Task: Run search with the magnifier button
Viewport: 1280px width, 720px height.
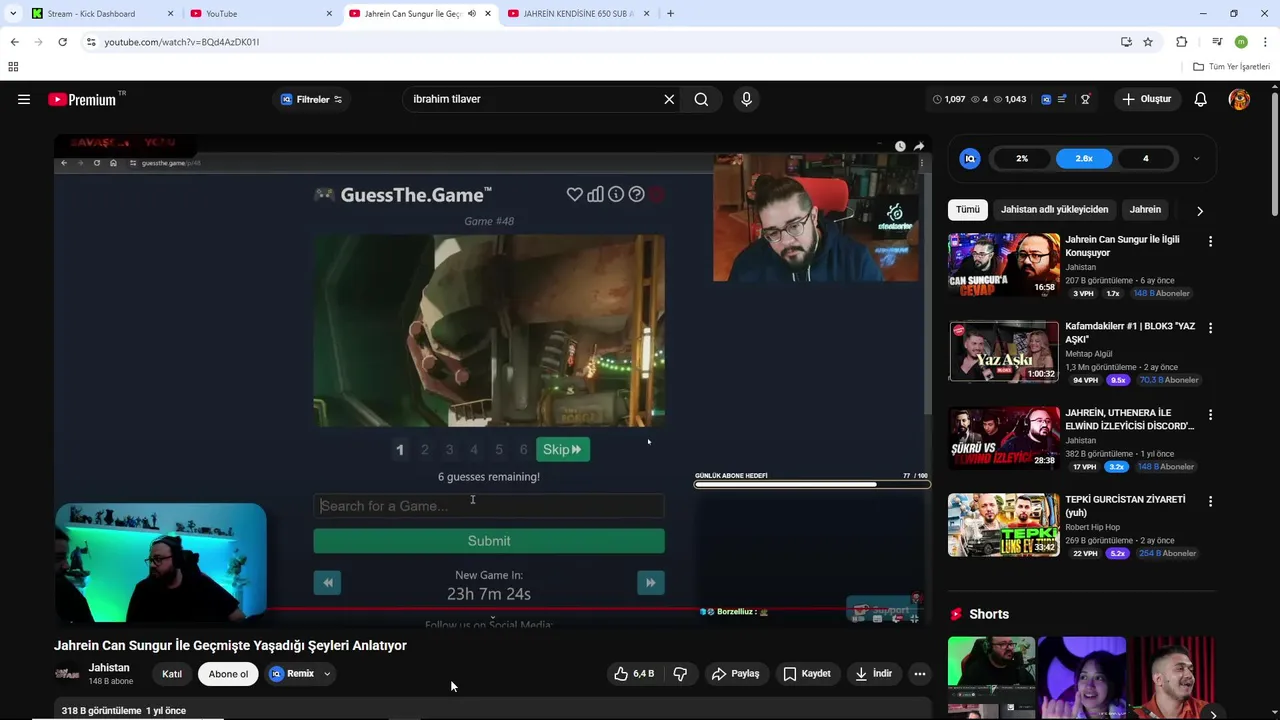Action: coord(701,99)
